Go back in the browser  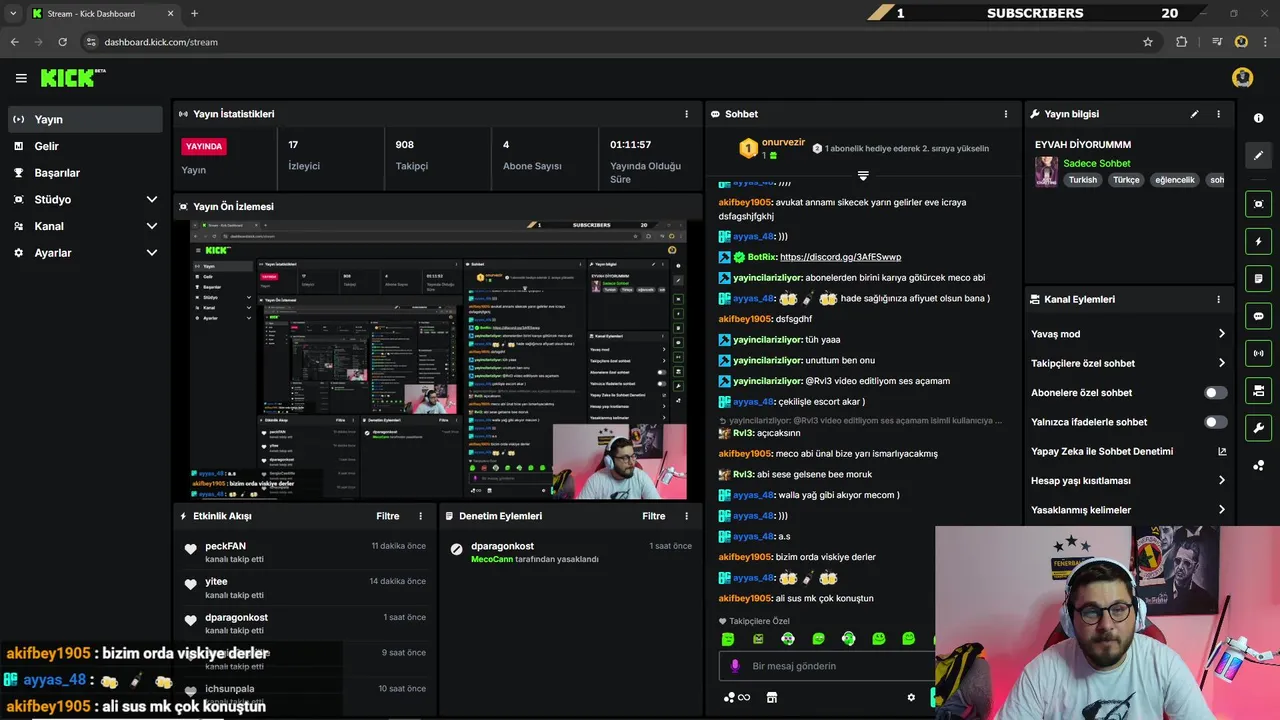click(x=14, y=42)
